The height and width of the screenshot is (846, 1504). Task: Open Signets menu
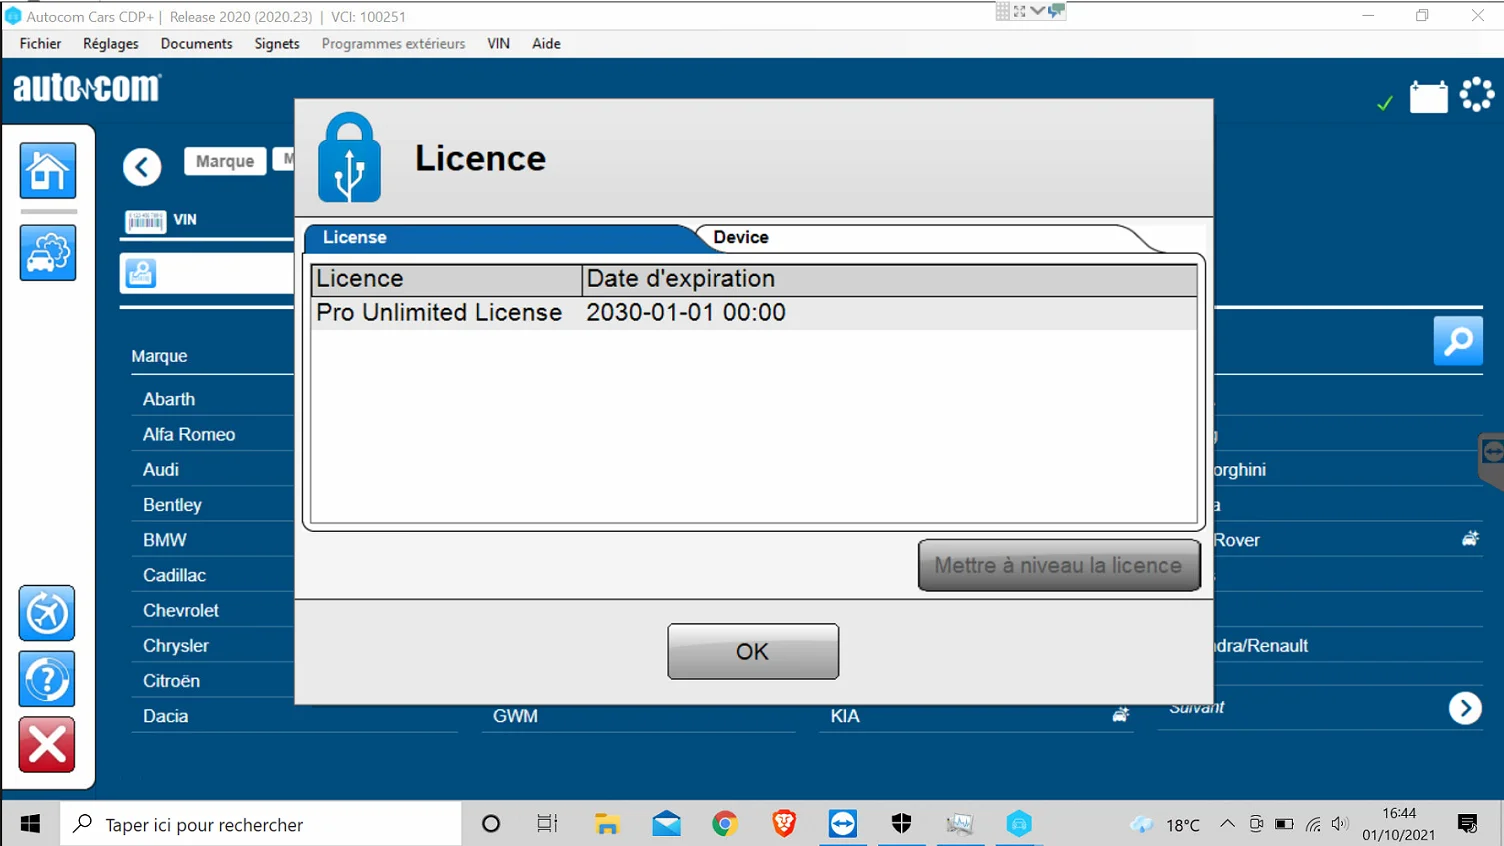[277, 44]
